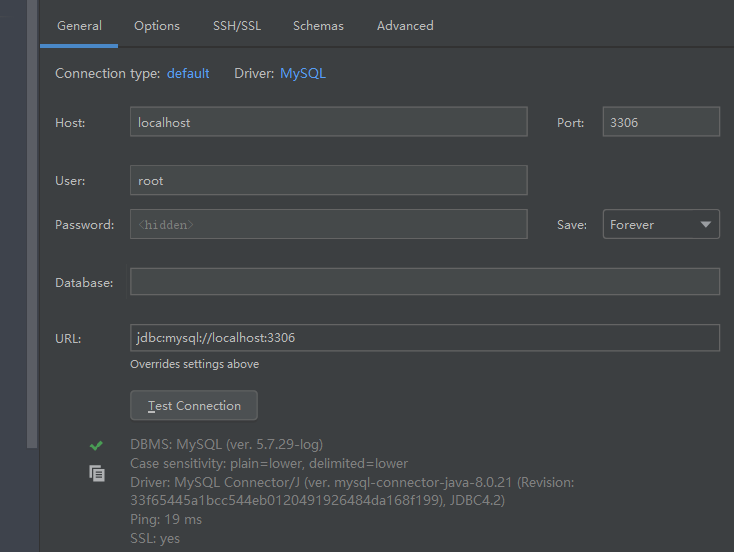Focus the Host field containing localhost
734x552 pixels.
pyautogui.click(x=328, y=122)
